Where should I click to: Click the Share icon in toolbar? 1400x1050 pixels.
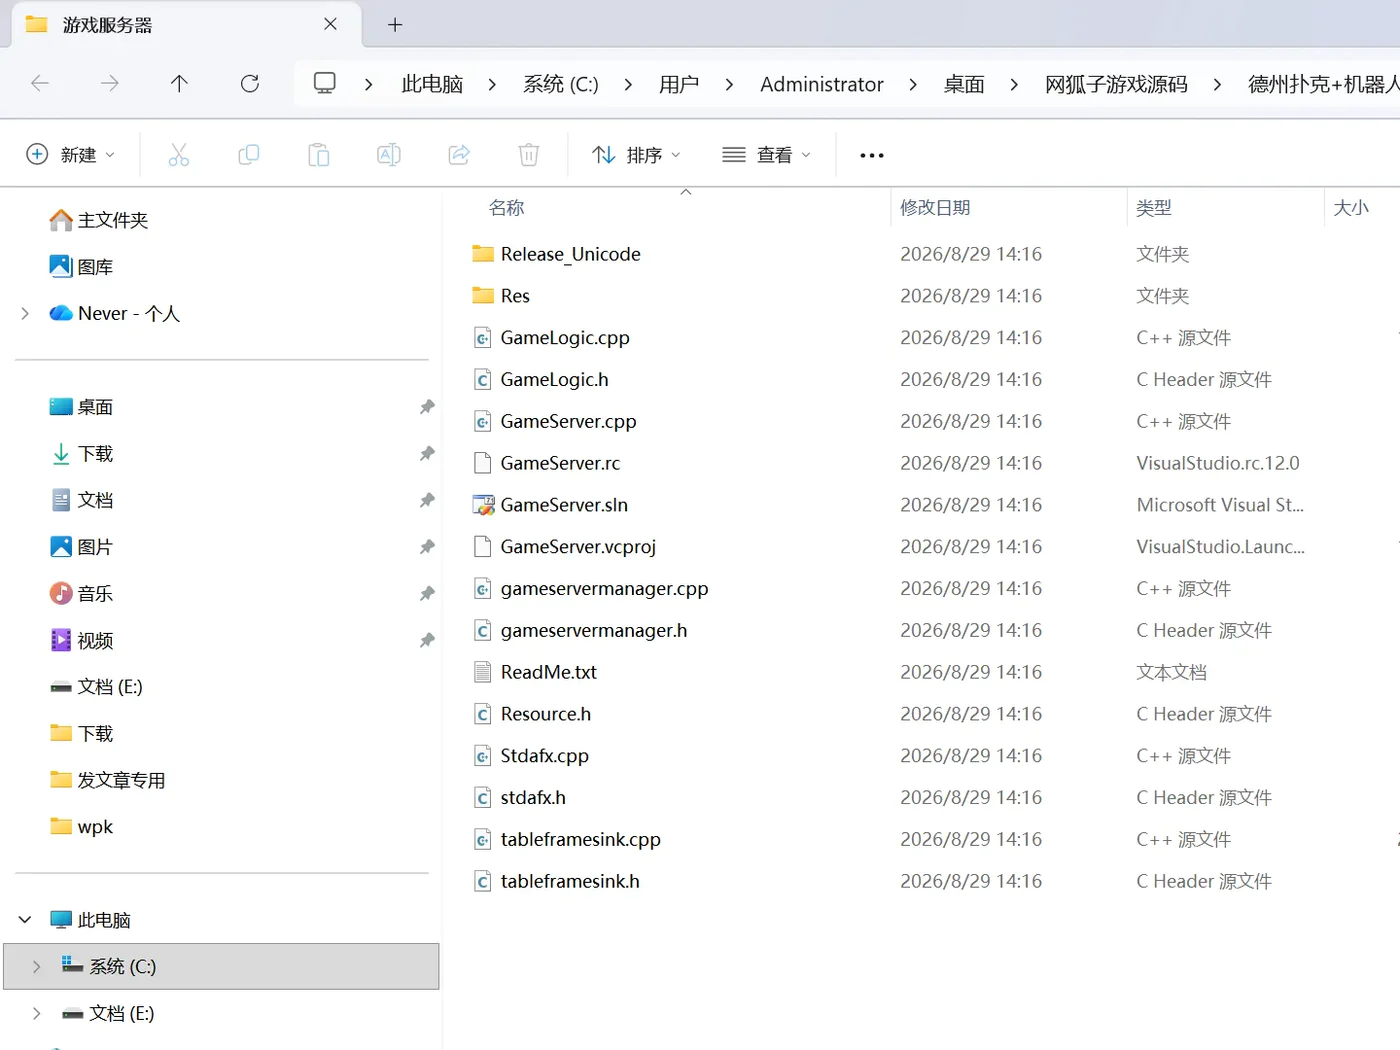459,155
